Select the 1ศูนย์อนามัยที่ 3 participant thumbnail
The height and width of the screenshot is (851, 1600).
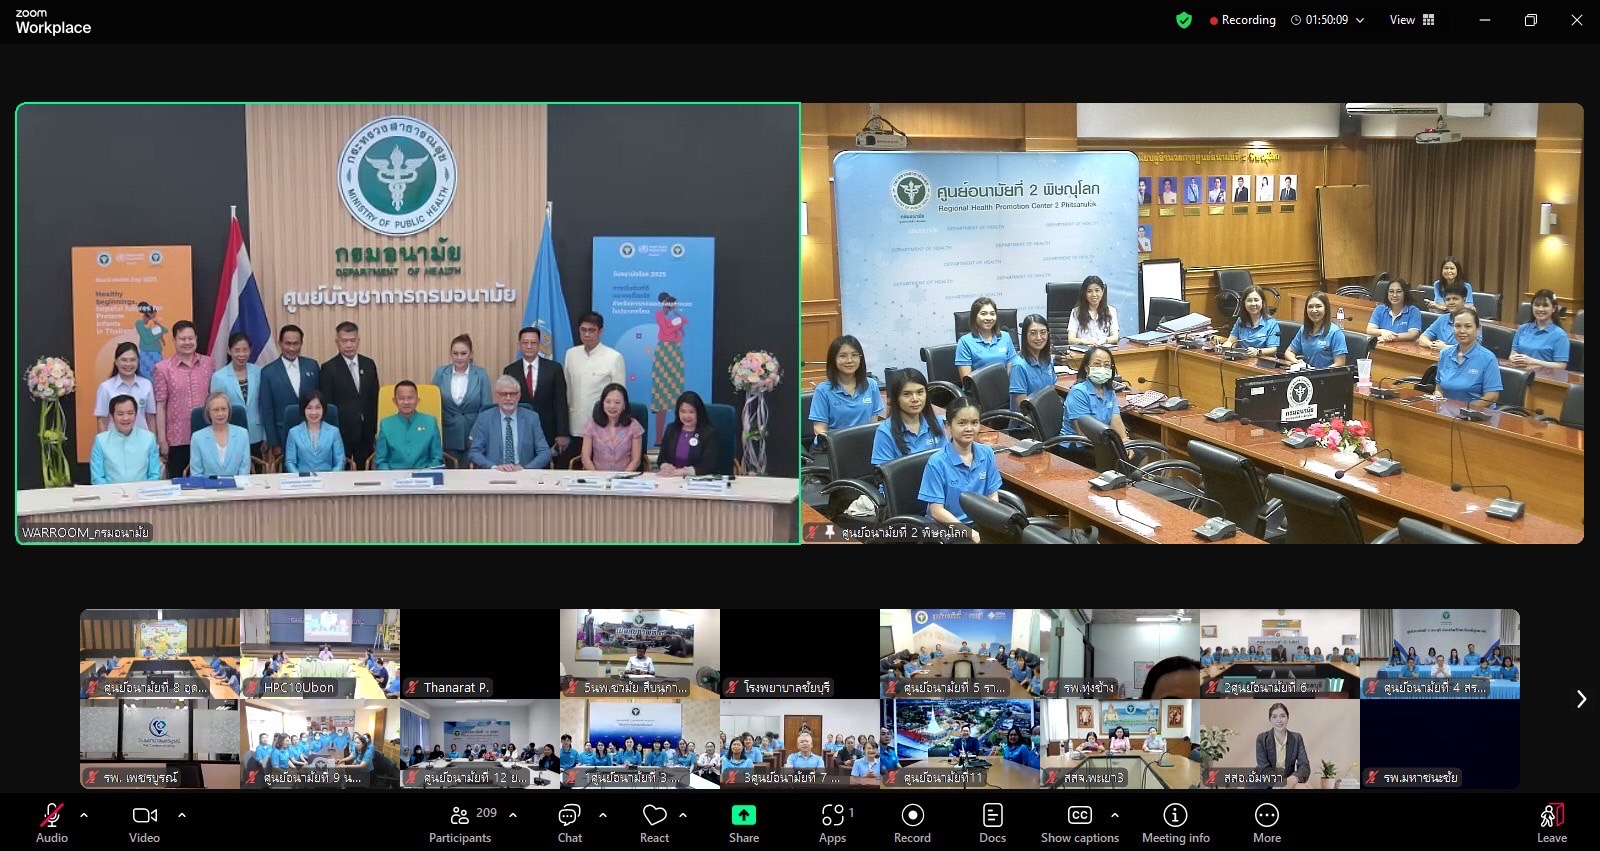tap(640, 744)
